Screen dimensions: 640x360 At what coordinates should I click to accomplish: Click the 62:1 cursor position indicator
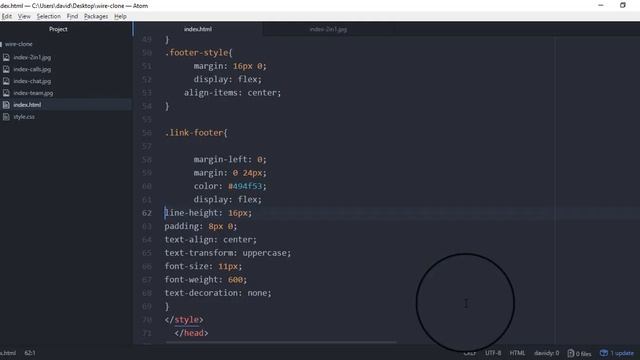30,353
